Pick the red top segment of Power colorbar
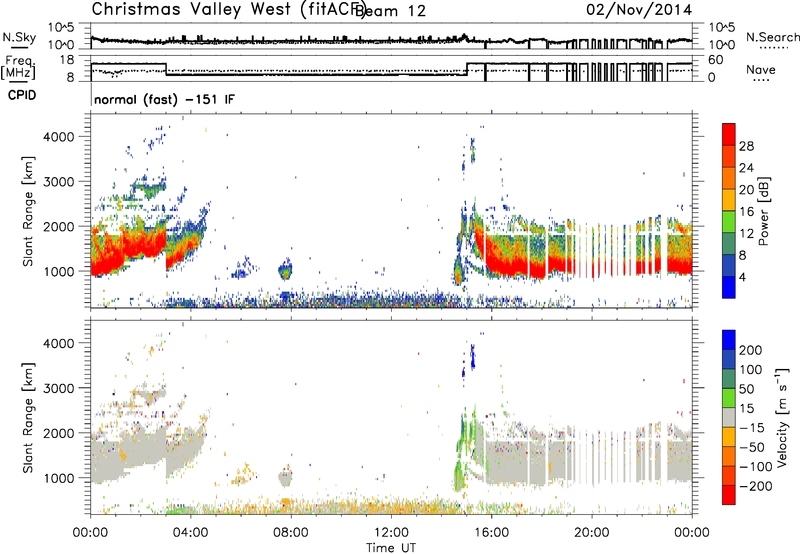 729,135
